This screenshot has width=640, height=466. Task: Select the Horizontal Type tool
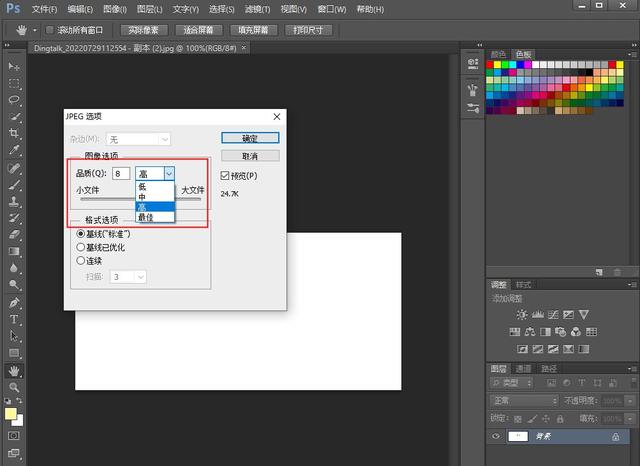pos(14,319)
